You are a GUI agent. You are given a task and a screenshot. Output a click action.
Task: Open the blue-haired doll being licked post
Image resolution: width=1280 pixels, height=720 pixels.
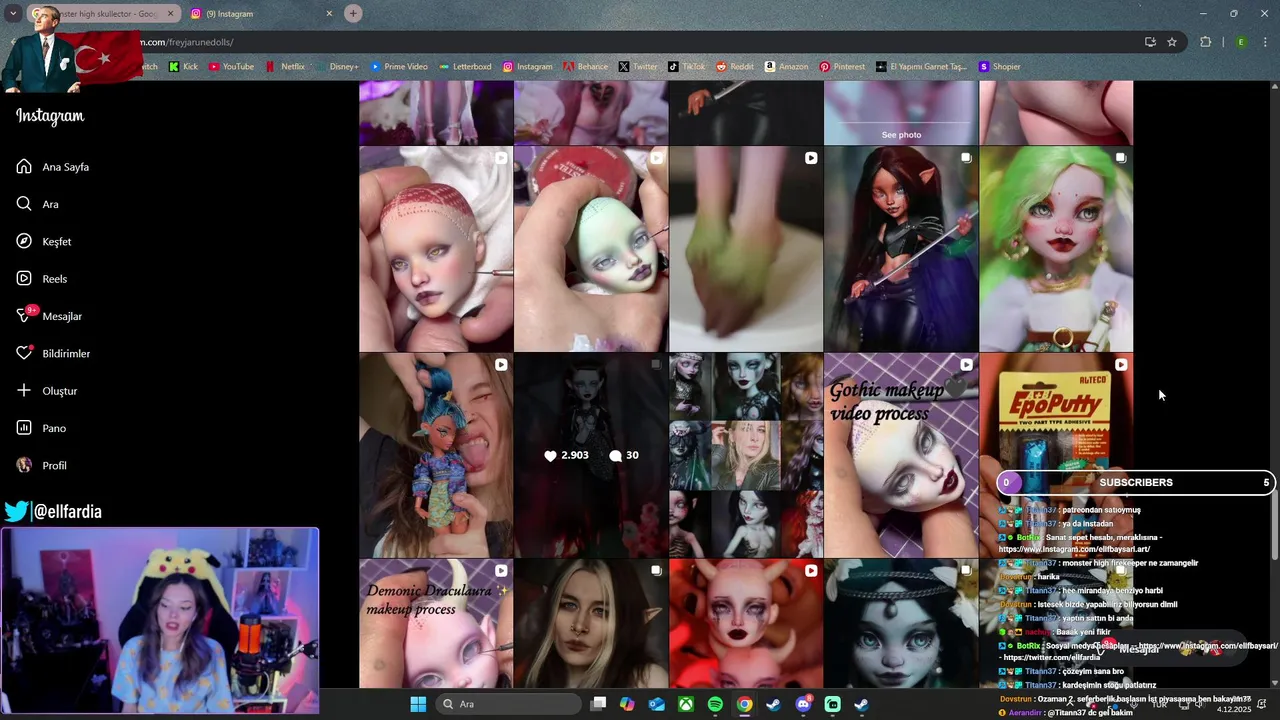pos(436,455)
